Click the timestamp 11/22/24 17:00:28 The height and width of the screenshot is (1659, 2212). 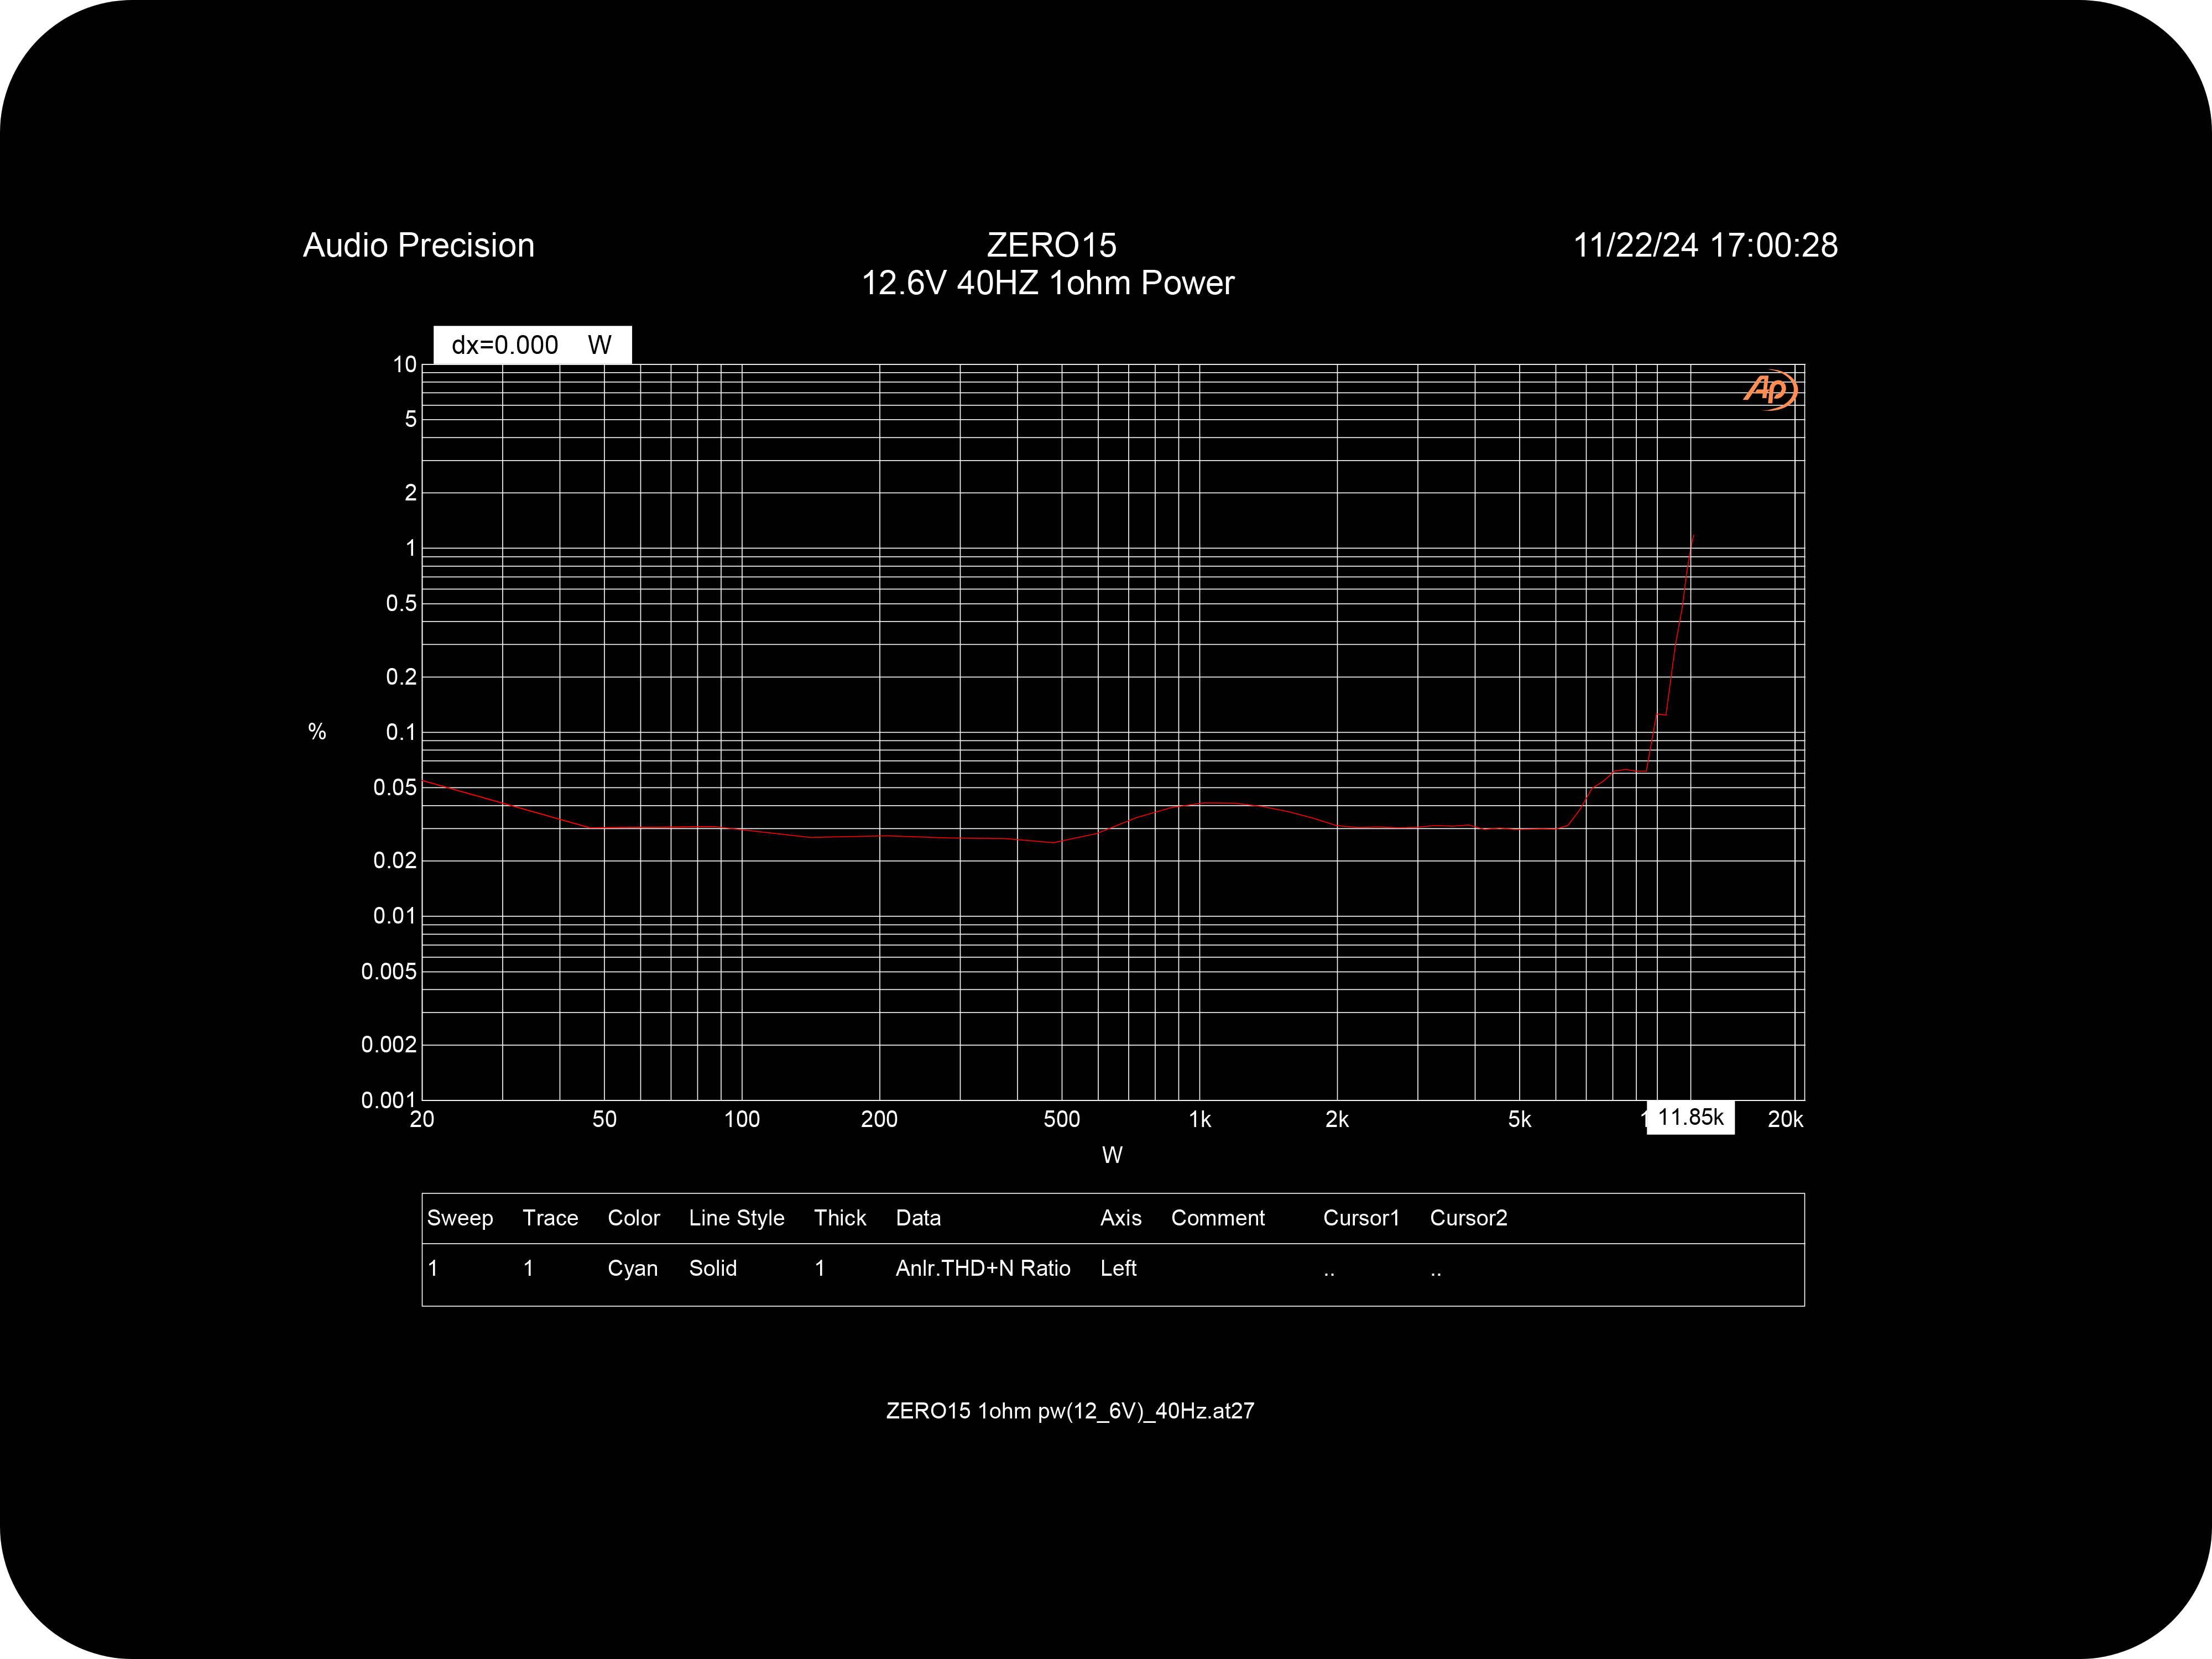pyautogui.click(x=1705, y=245)
